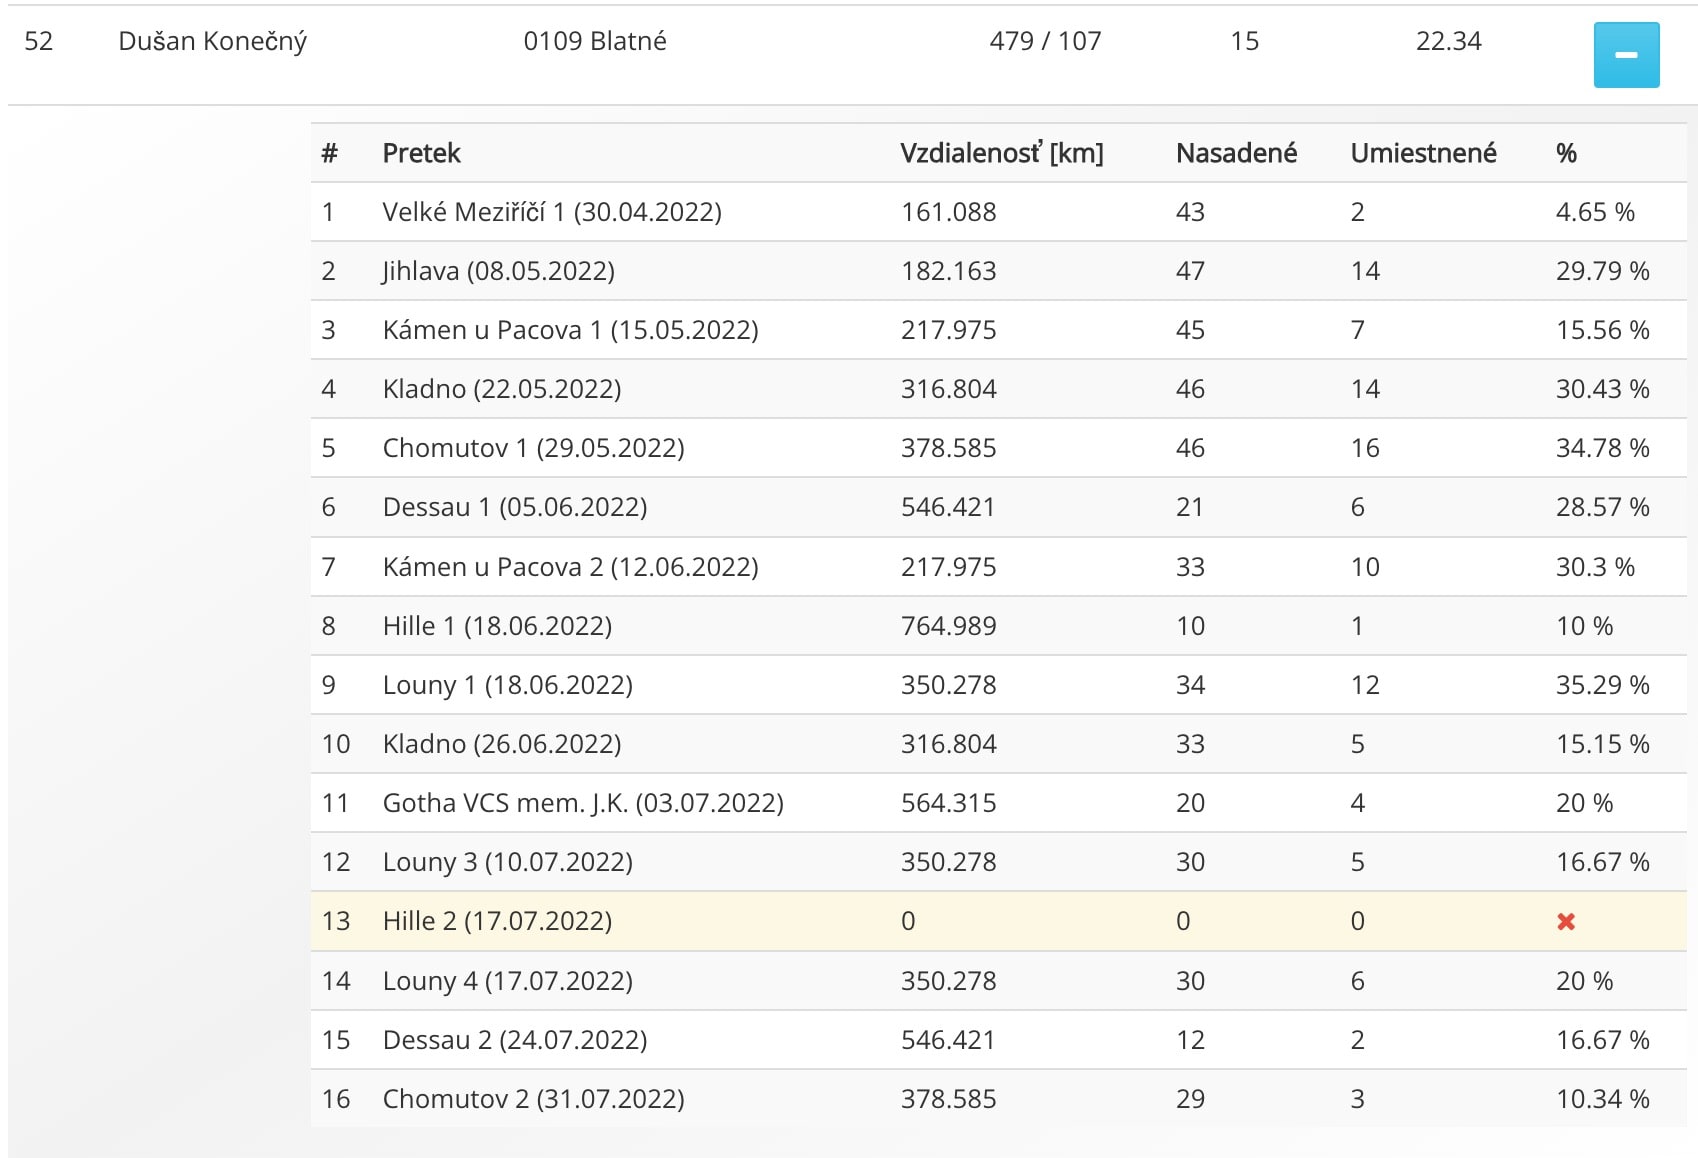The height and width of the screenshot is (1158, 1698).
Task: Select the Velké Meziříčí 1 (30.04.2022) race row
Action: [998, 212]
